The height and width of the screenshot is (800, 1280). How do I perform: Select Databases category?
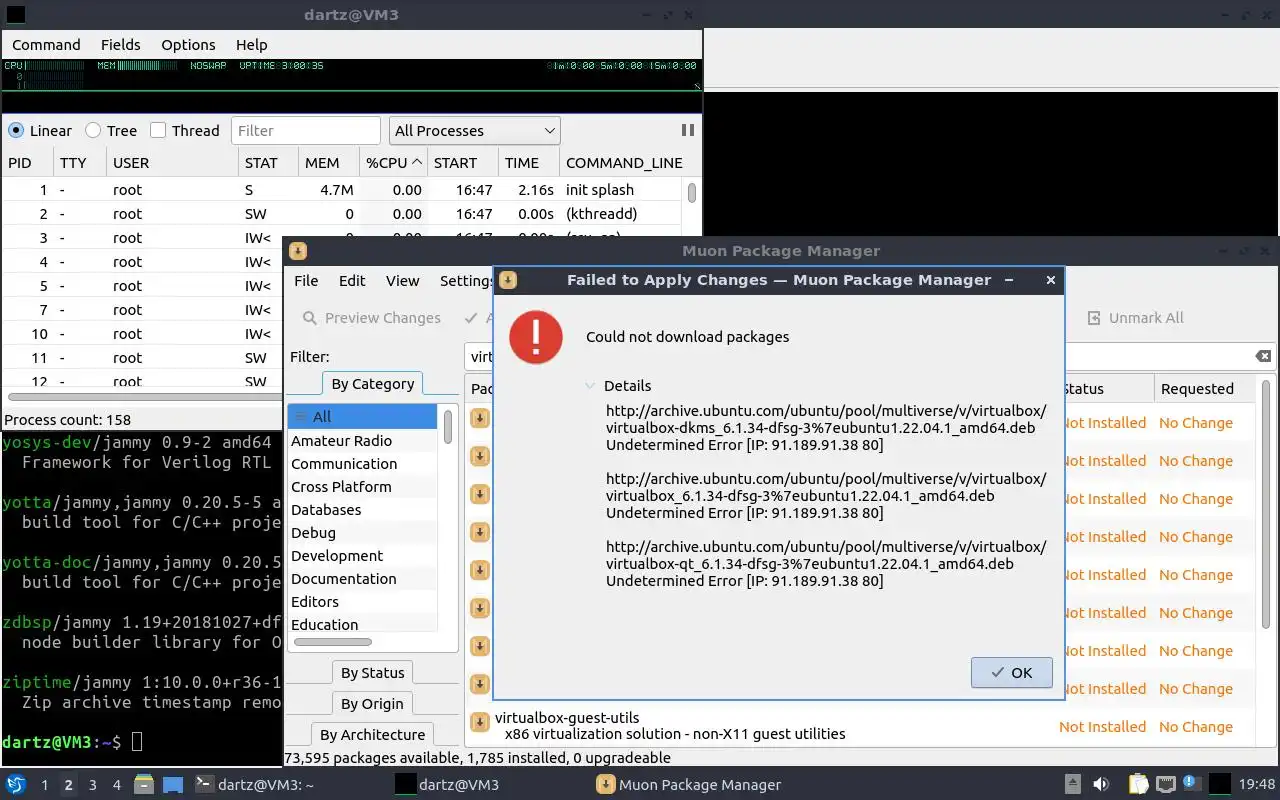pyautogui.click(x=362, y=510)
